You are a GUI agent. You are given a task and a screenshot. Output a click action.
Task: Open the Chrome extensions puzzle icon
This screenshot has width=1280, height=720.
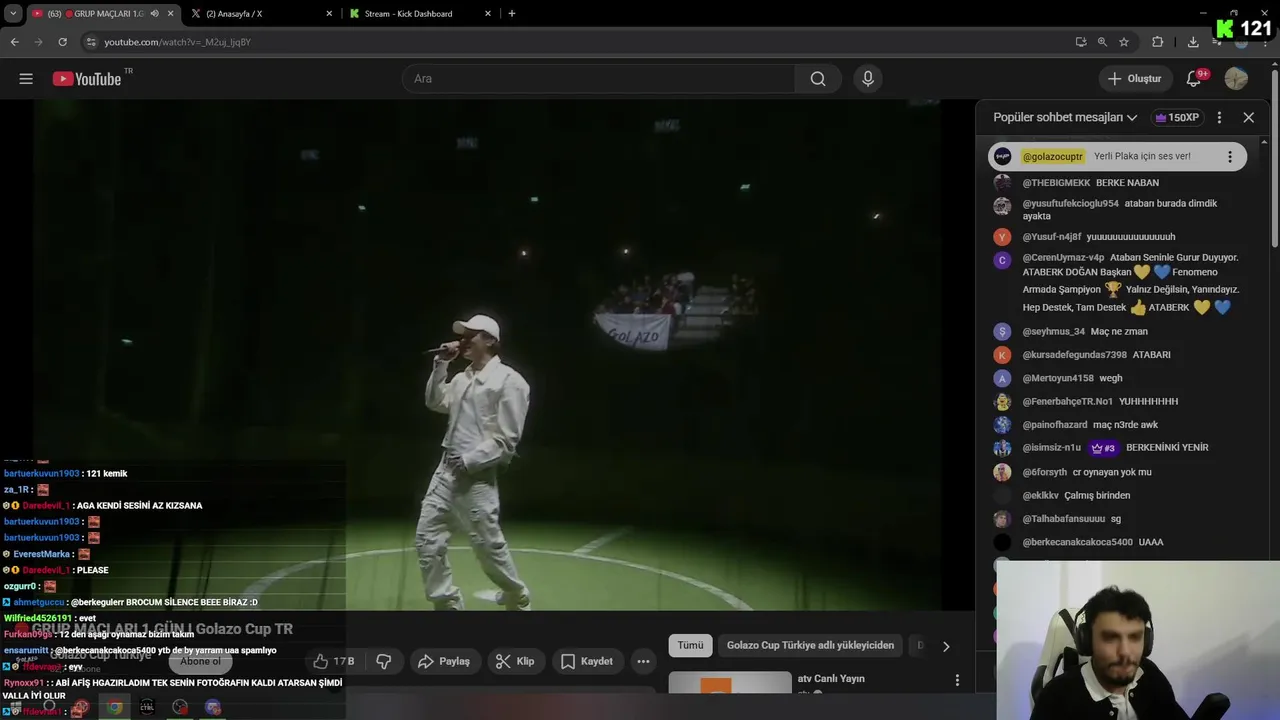click(x=1158, y=42)
